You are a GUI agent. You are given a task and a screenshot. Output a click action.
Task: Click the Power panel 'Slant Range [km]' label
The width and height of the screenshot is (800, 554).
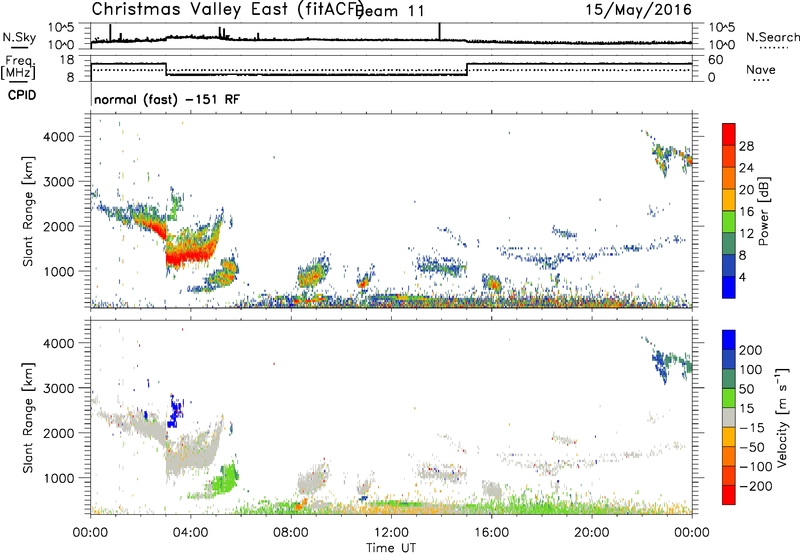click(x=28, y=212)
